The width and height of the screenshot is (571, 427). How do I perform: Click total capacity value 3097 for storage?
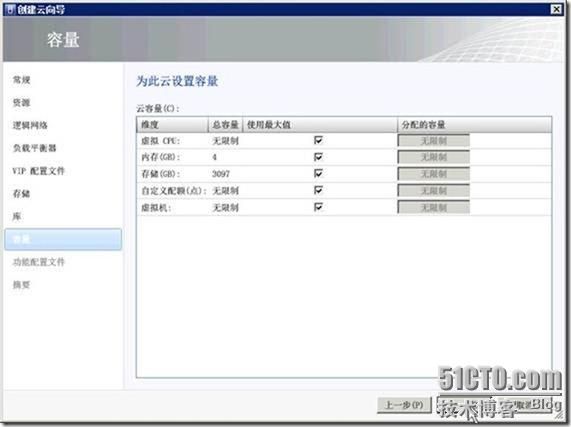point(221,174)
